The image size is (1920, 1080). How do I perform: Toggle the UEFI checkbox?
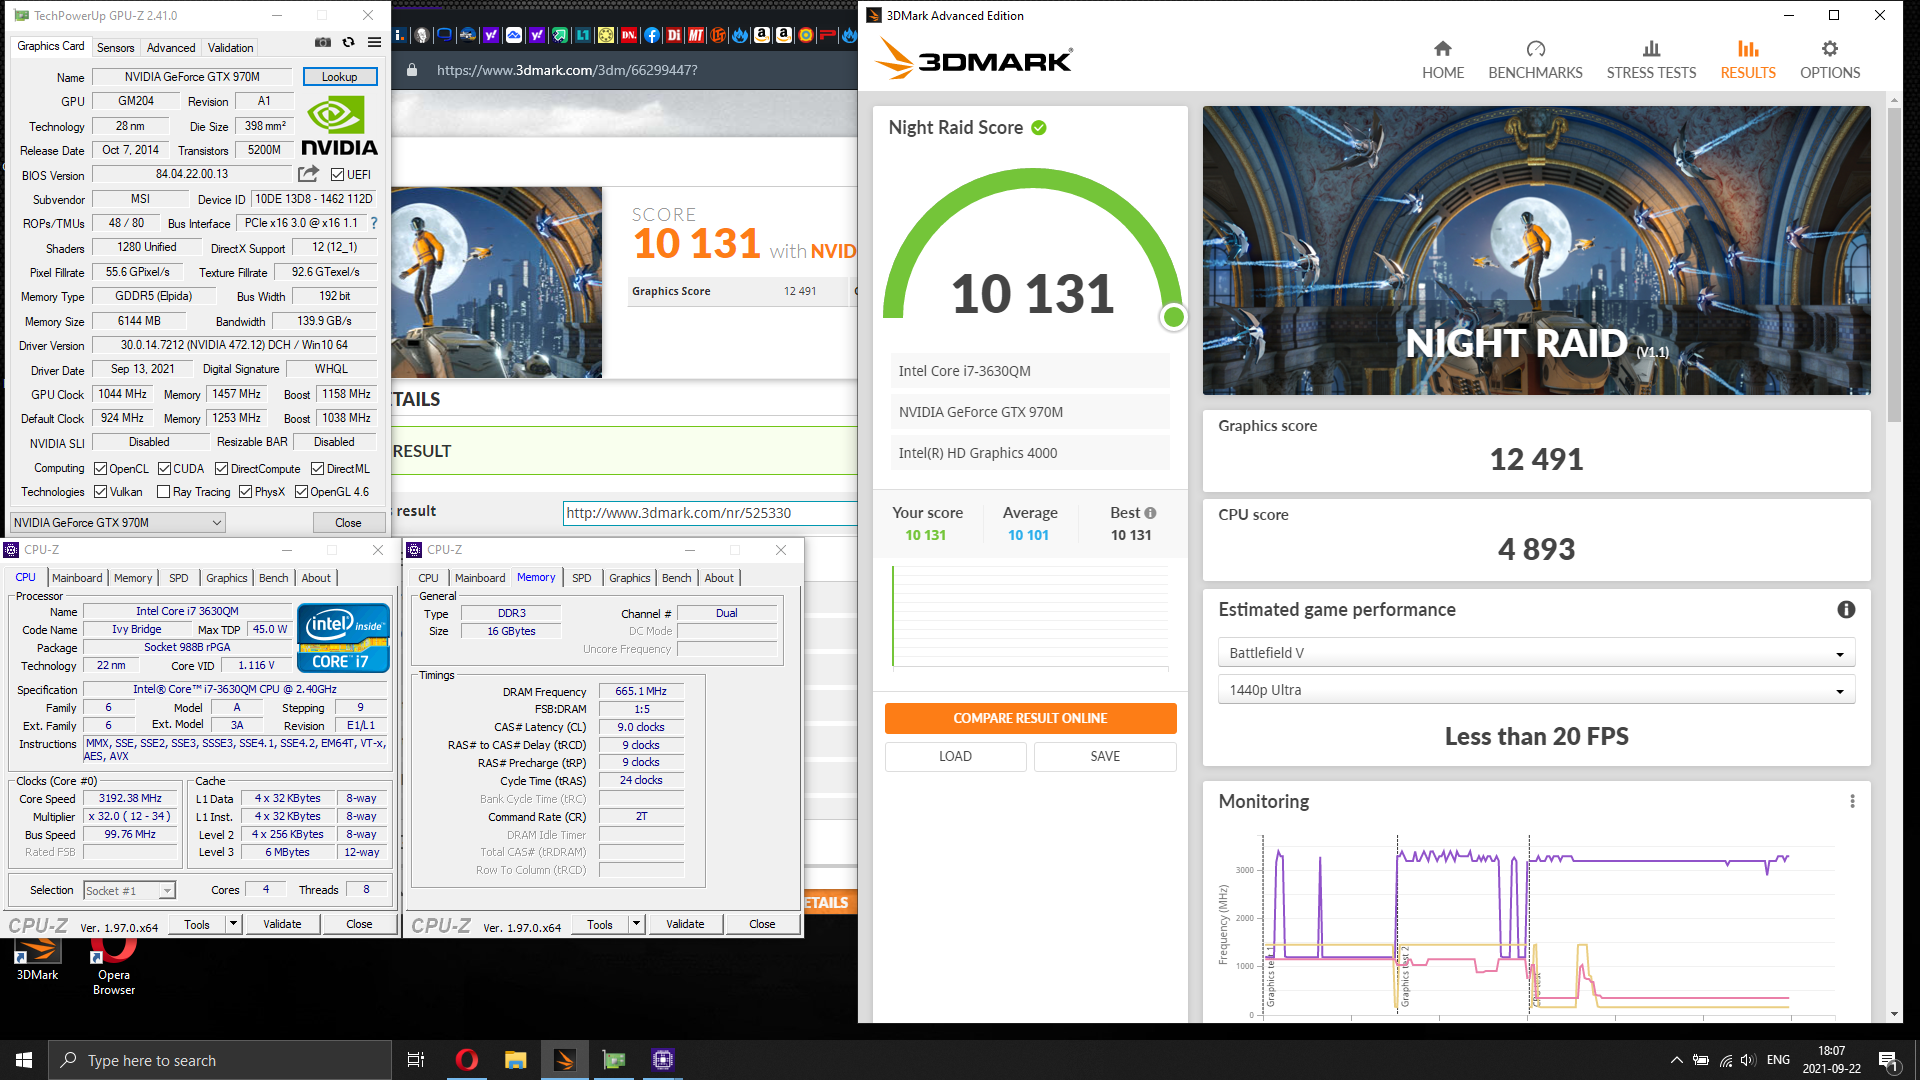[x=337, y=175]
